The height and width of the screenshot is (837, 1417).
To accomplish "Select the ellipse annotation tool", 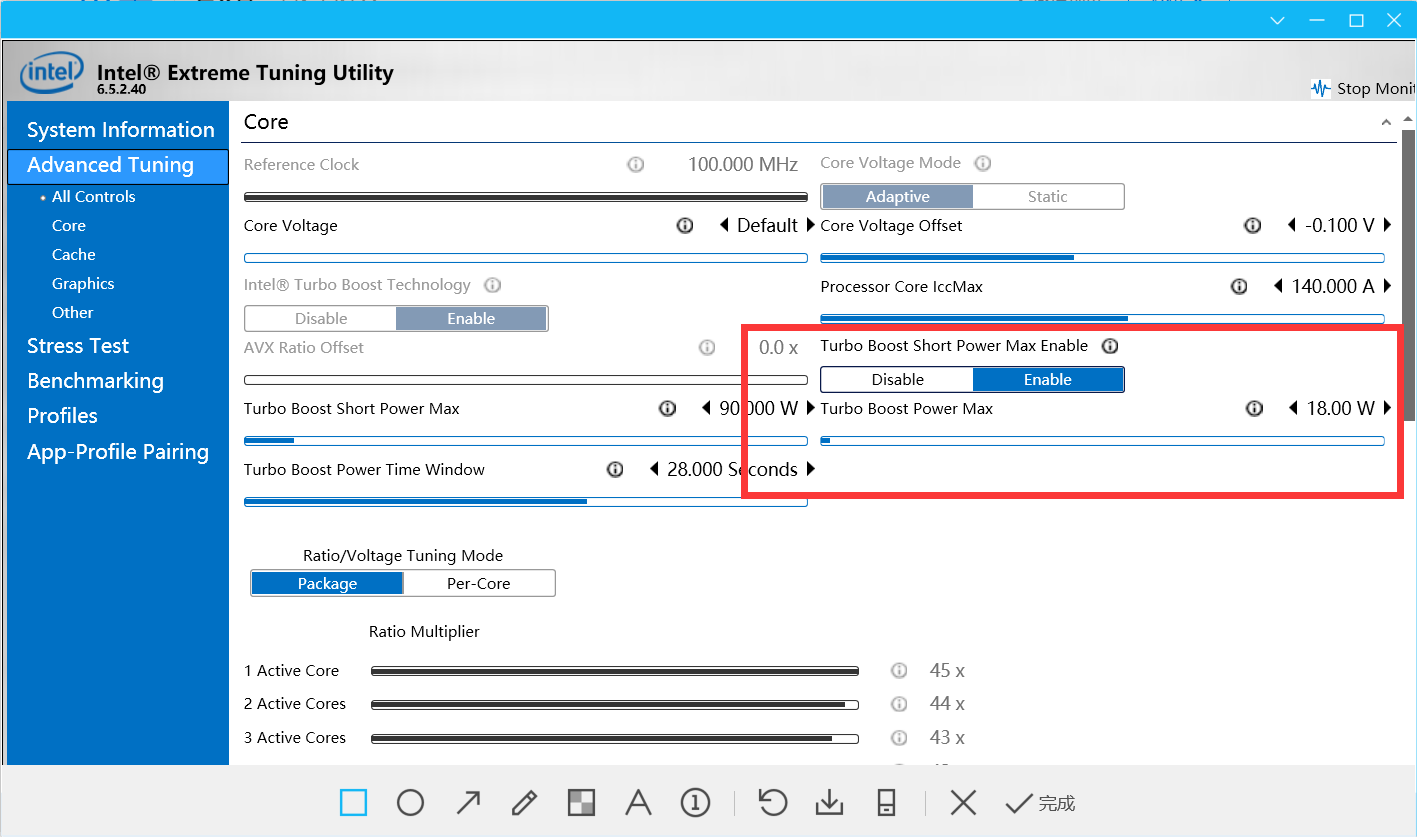I will click(x=410, y=802).
